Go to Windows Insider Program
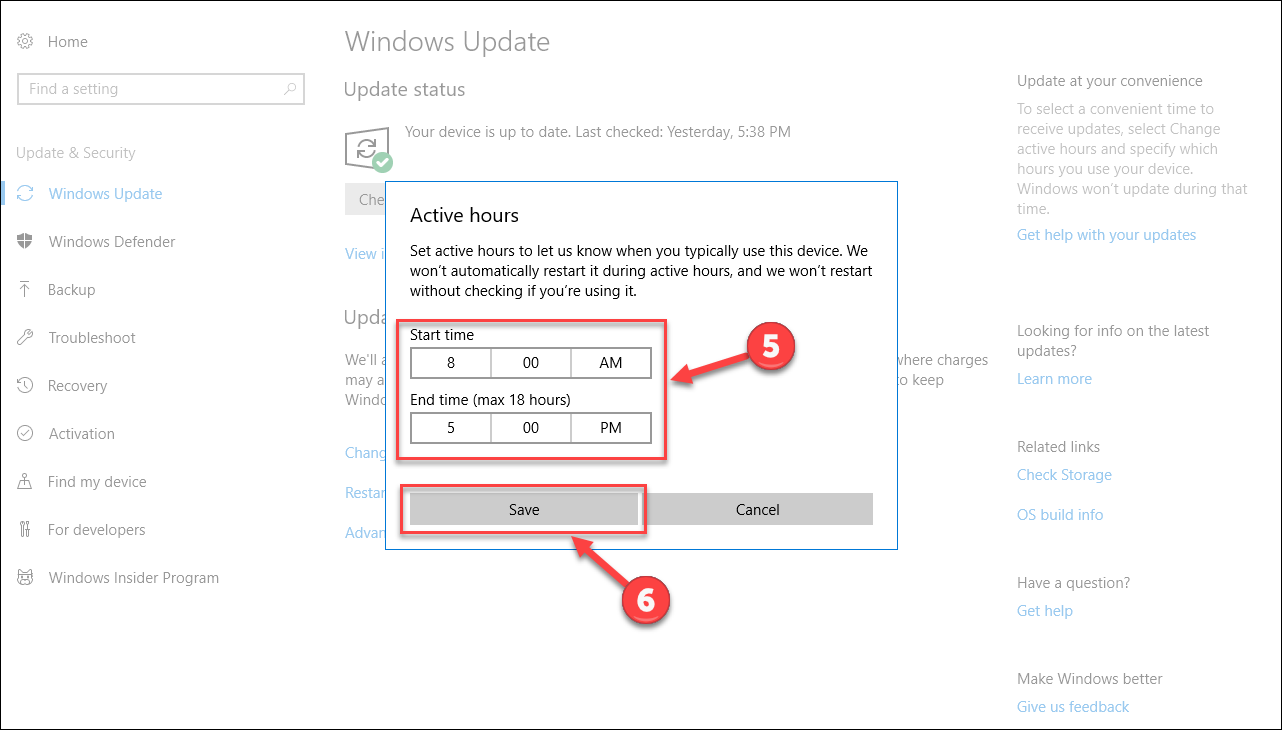The image size is (1282, 730). [134, 578]
